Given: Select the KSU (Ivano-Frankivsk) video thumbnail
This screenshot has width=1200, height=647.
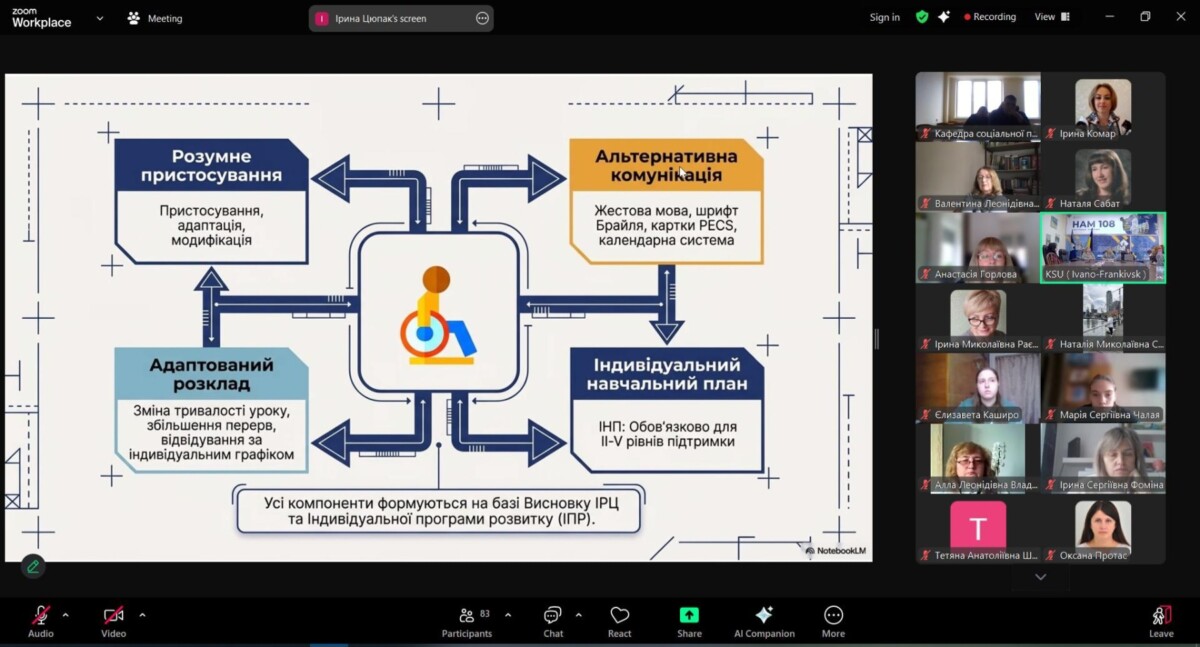Looking at the screenshot, I should pyautogui.click(x=1103, y=247).
